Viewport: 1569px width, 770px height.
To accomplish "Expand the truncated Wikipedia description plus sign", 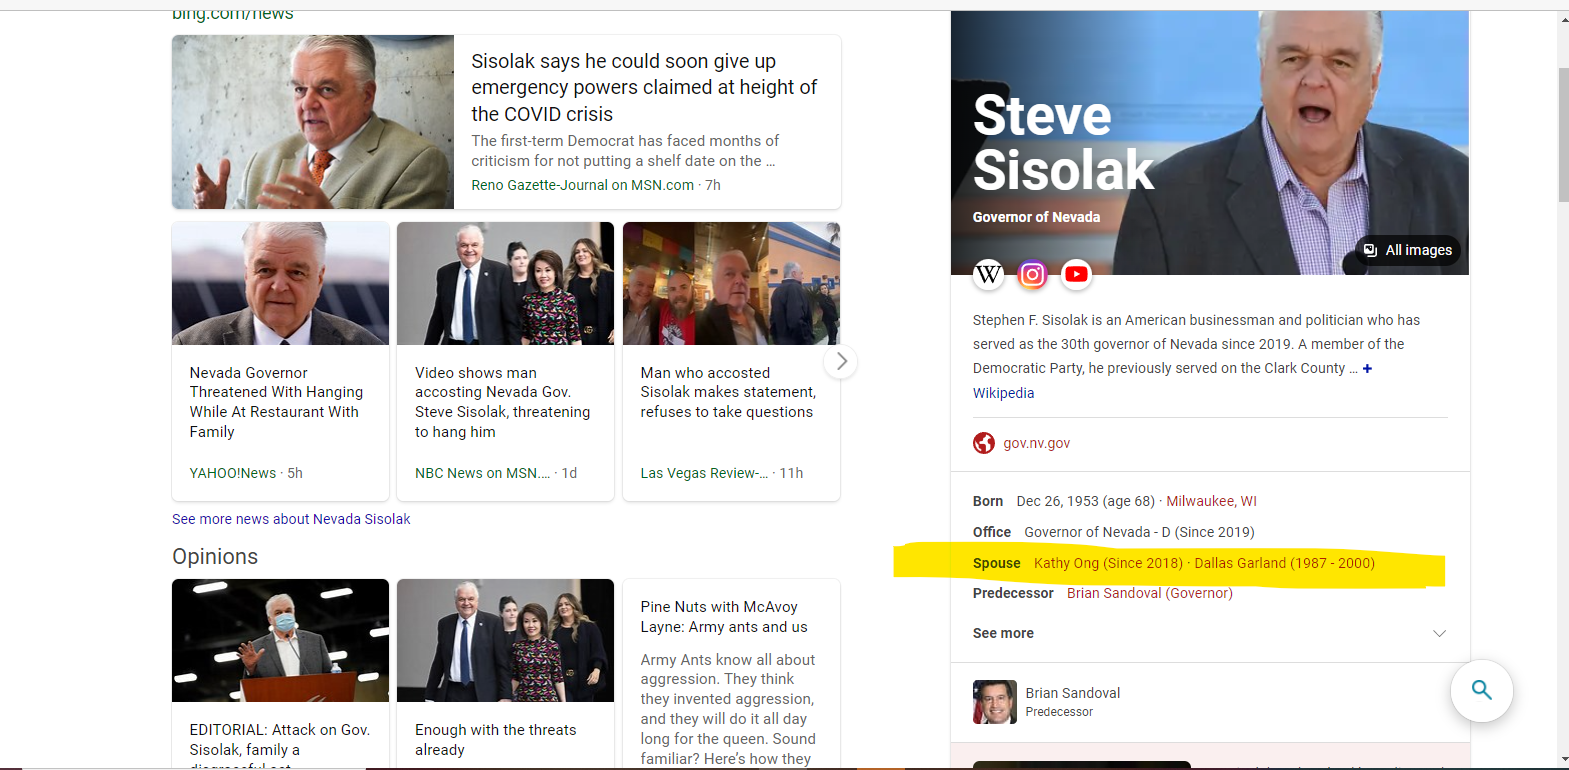I will [x=1367, y=369].
